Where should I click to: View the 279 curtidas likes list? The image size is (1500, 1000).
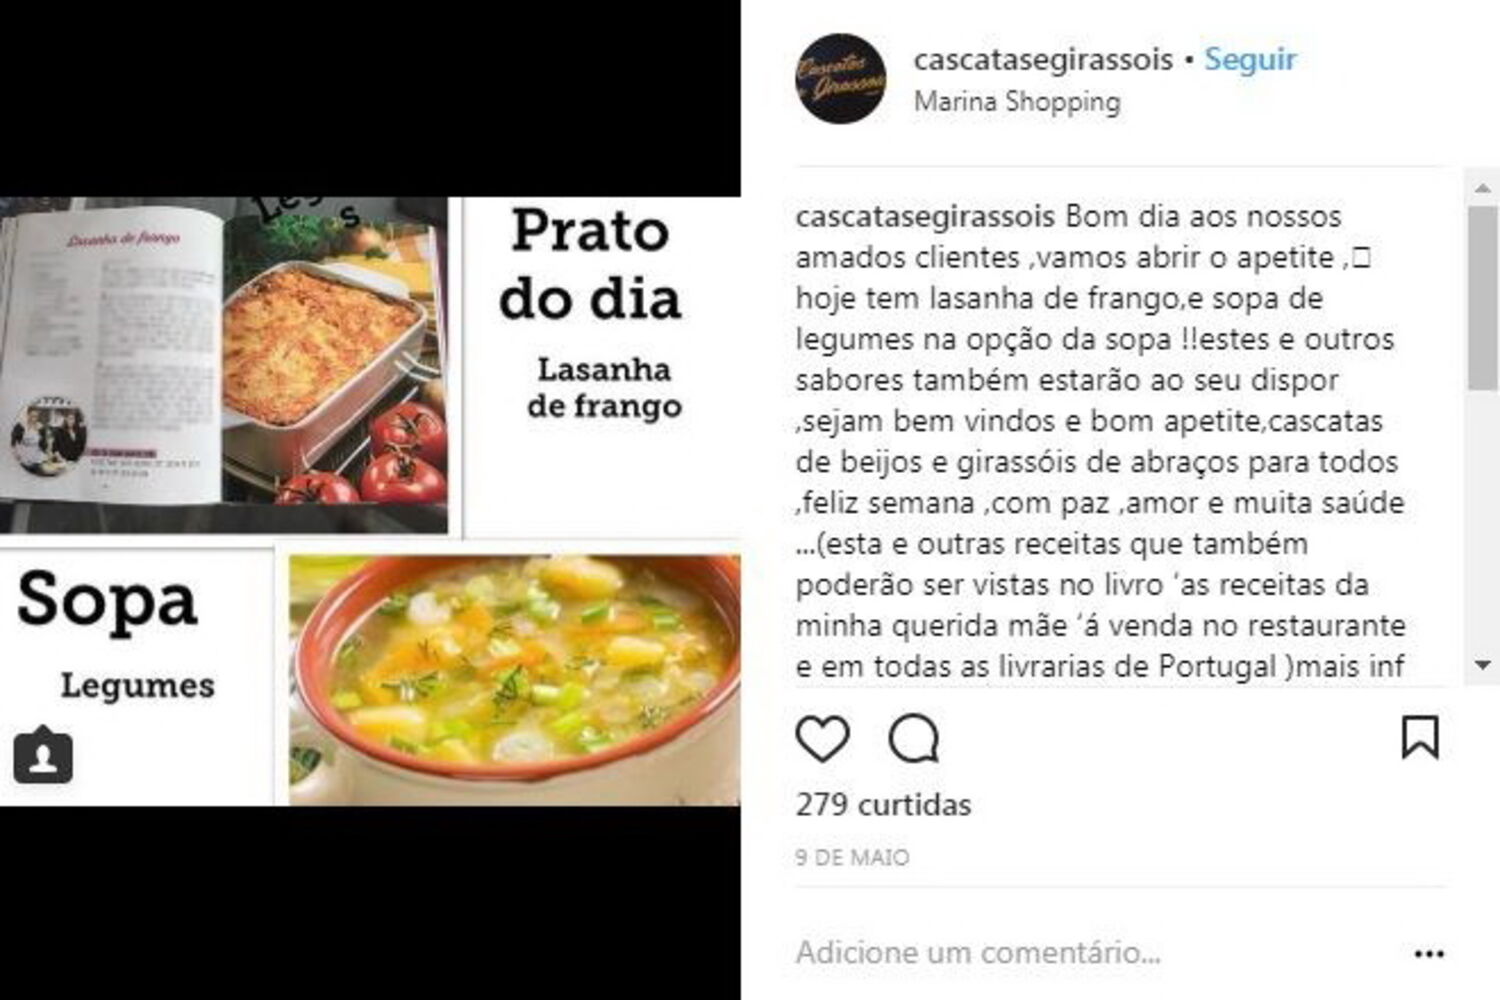coord(883,804)
